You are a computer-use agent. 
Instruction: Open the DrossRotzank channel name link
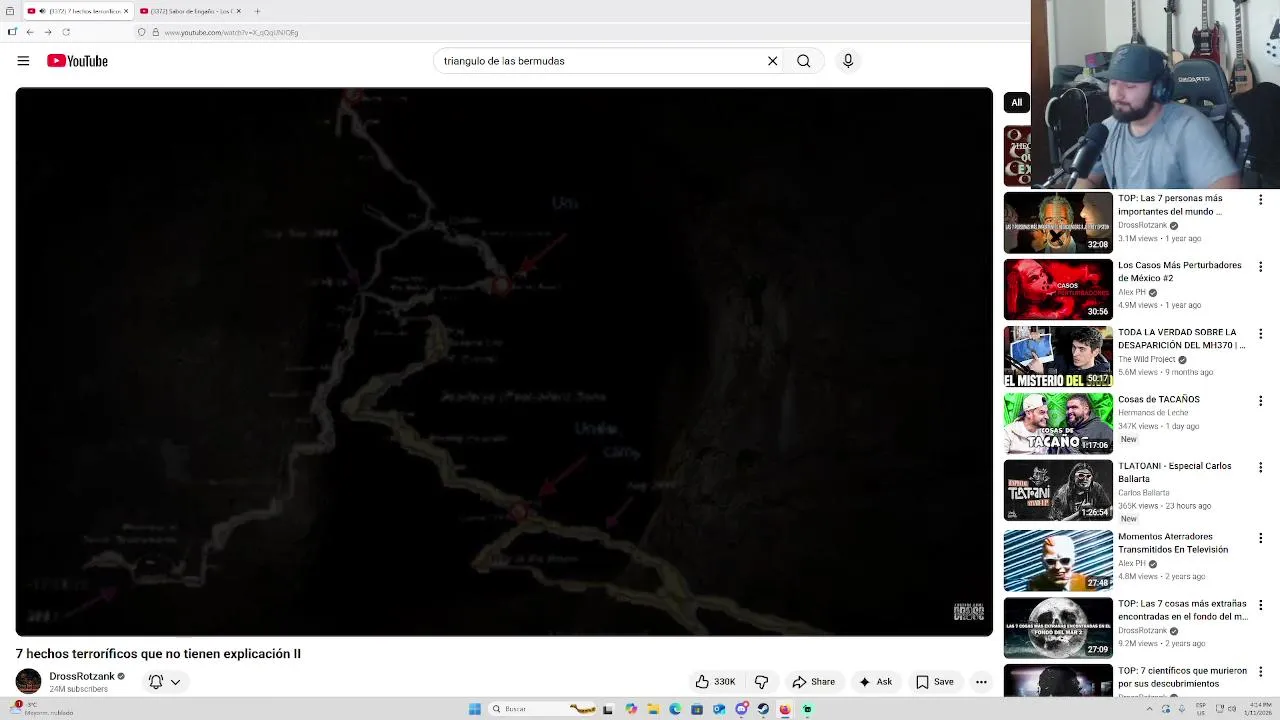coord(82,677)
